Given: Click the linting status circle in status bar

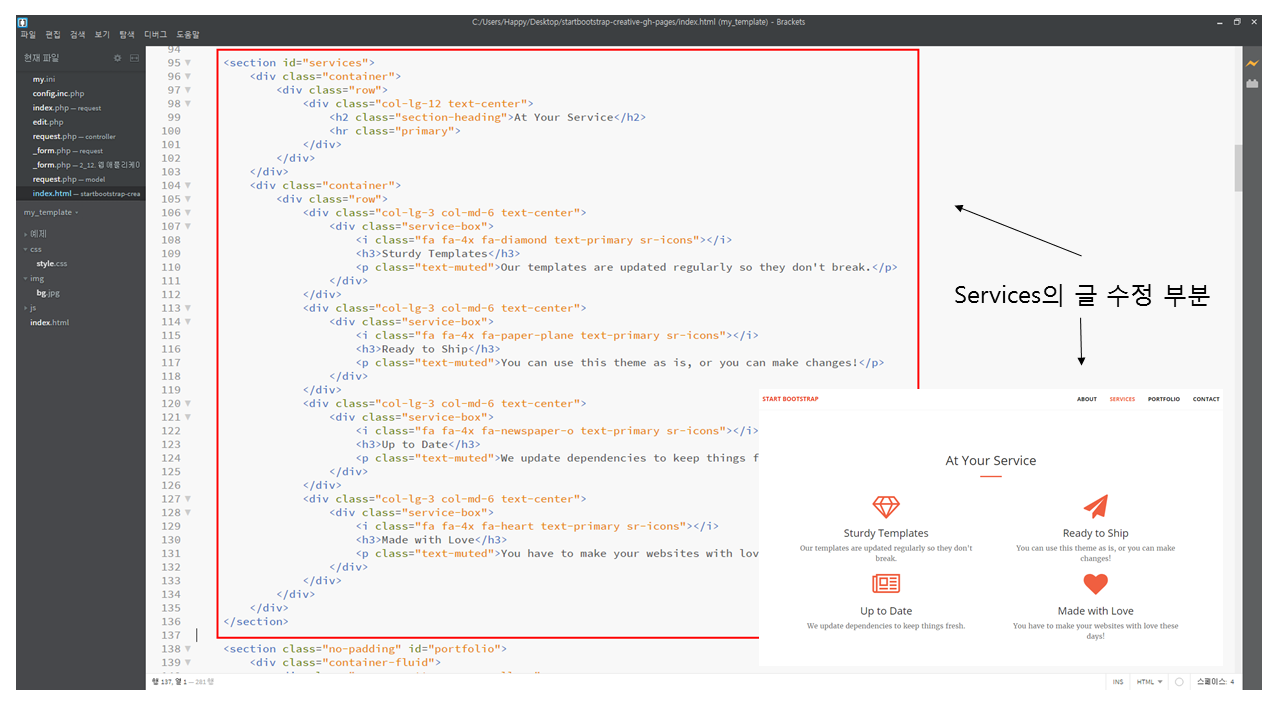Looking at the screenshot, I should (x=1179, y=682).
